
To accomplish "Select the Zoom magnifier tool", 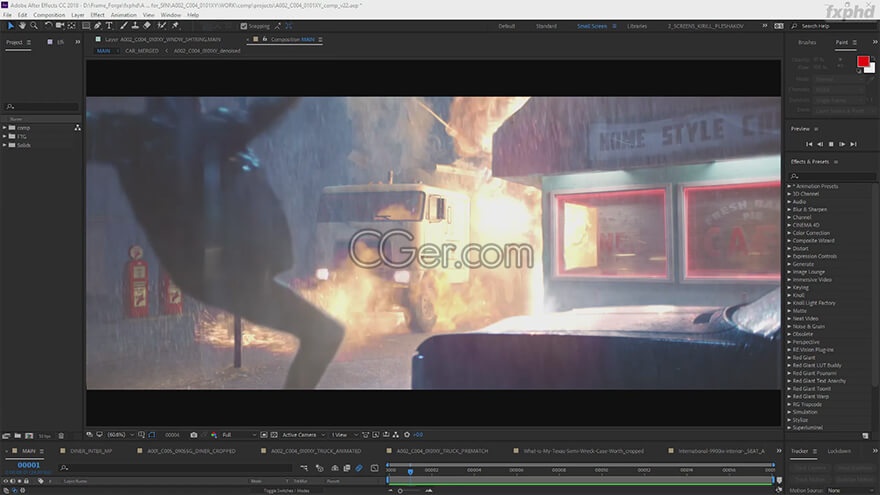I will (34, 26).
